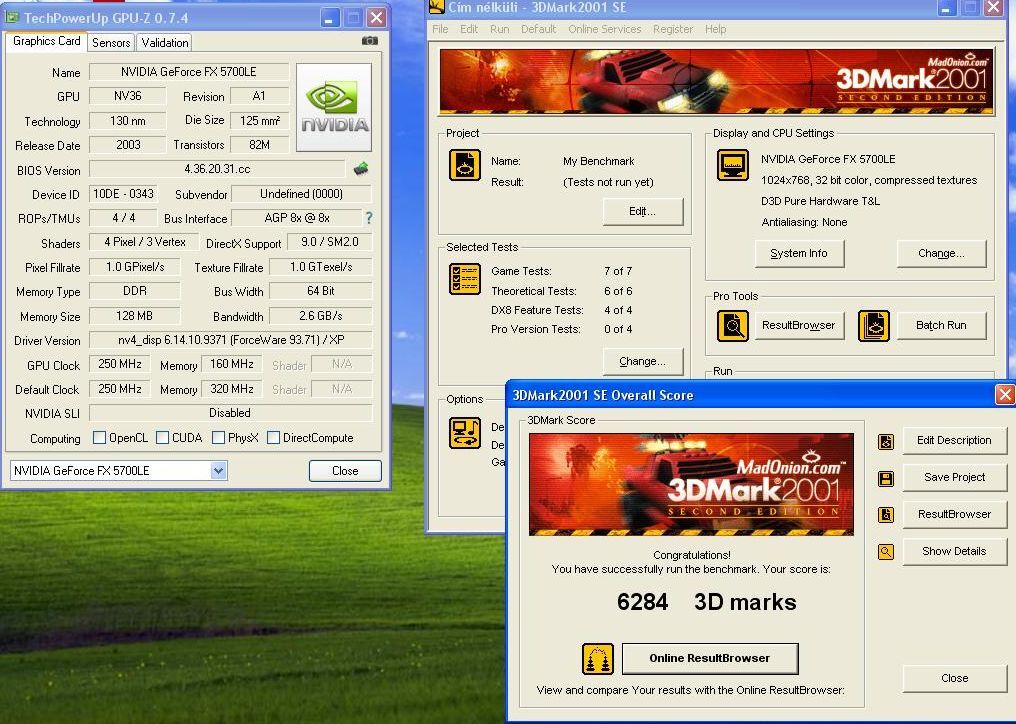Click the 6284 score value
1016x724 pixels.
pyautogui.click(x=642, y=602)
